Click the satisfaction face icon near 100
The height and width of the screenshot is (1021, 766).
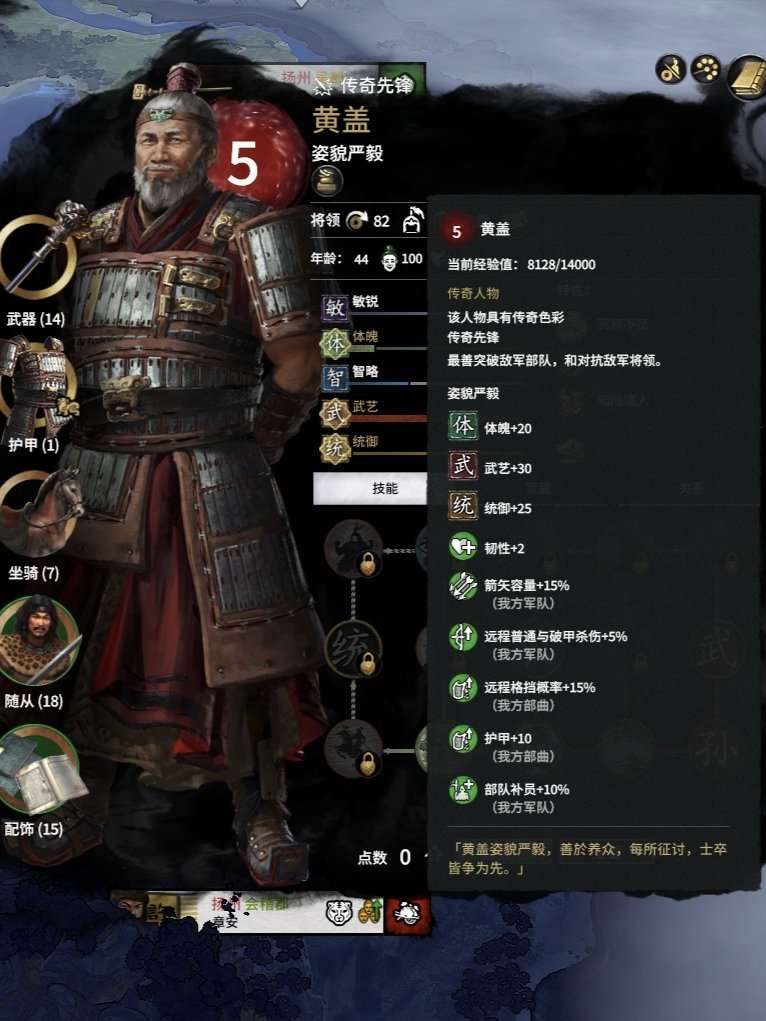389,259
